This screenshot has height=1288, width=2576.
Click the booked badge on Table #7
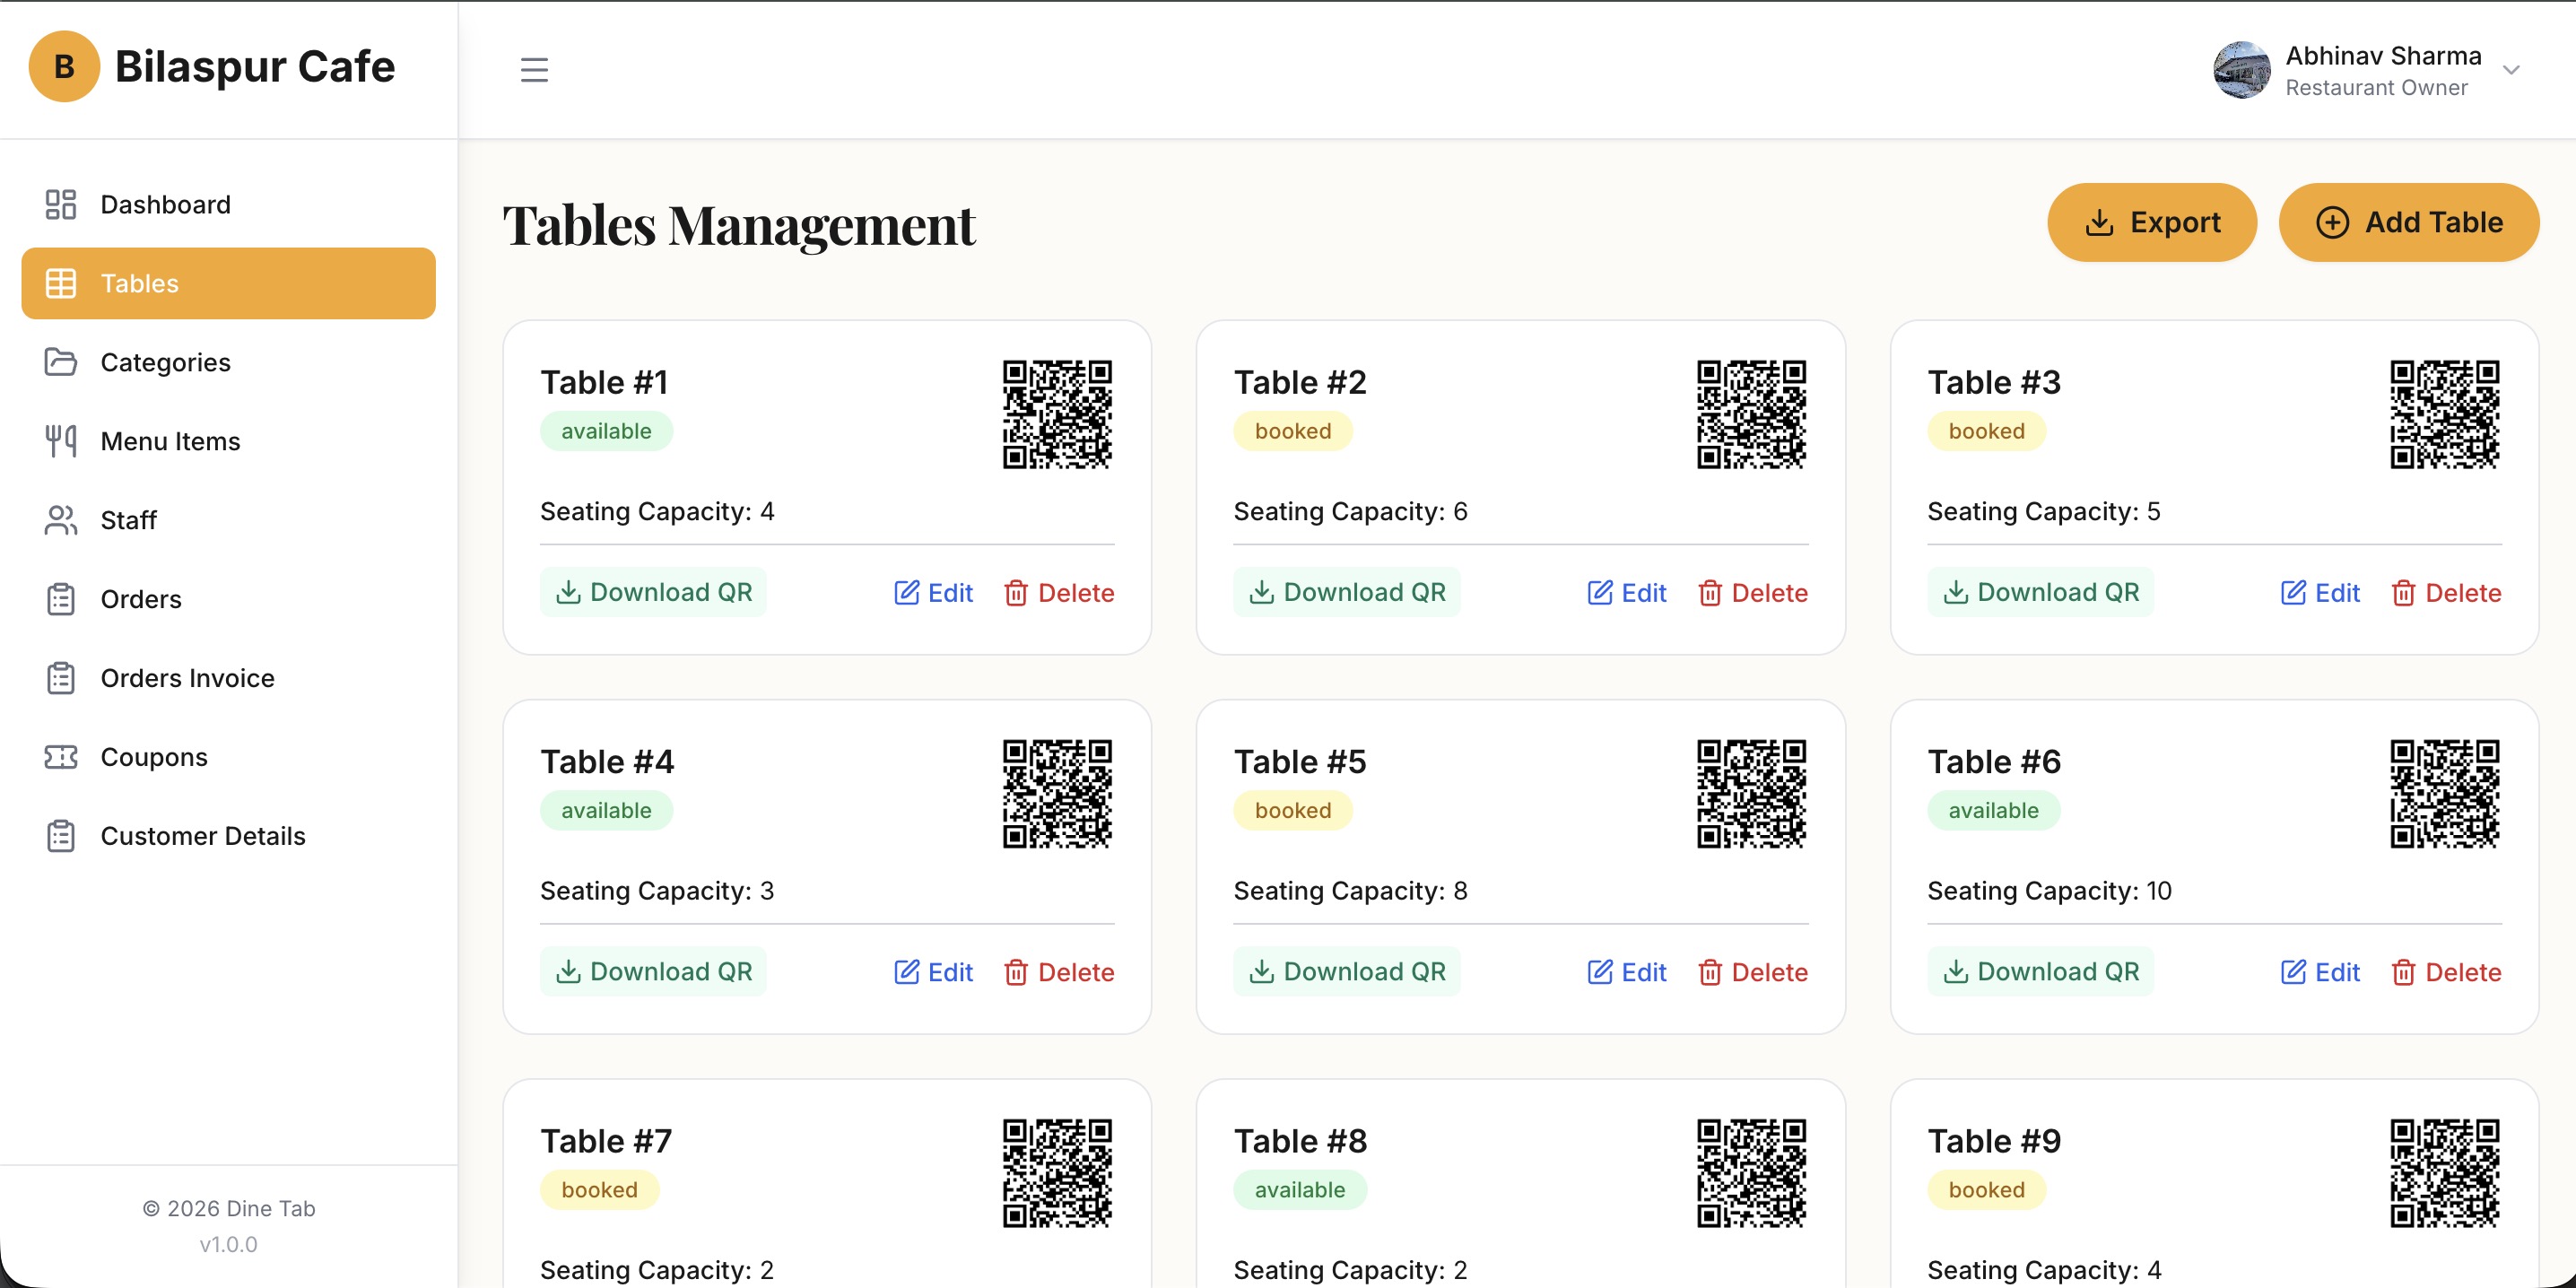pyautogui.click(x=599, y=1189)
